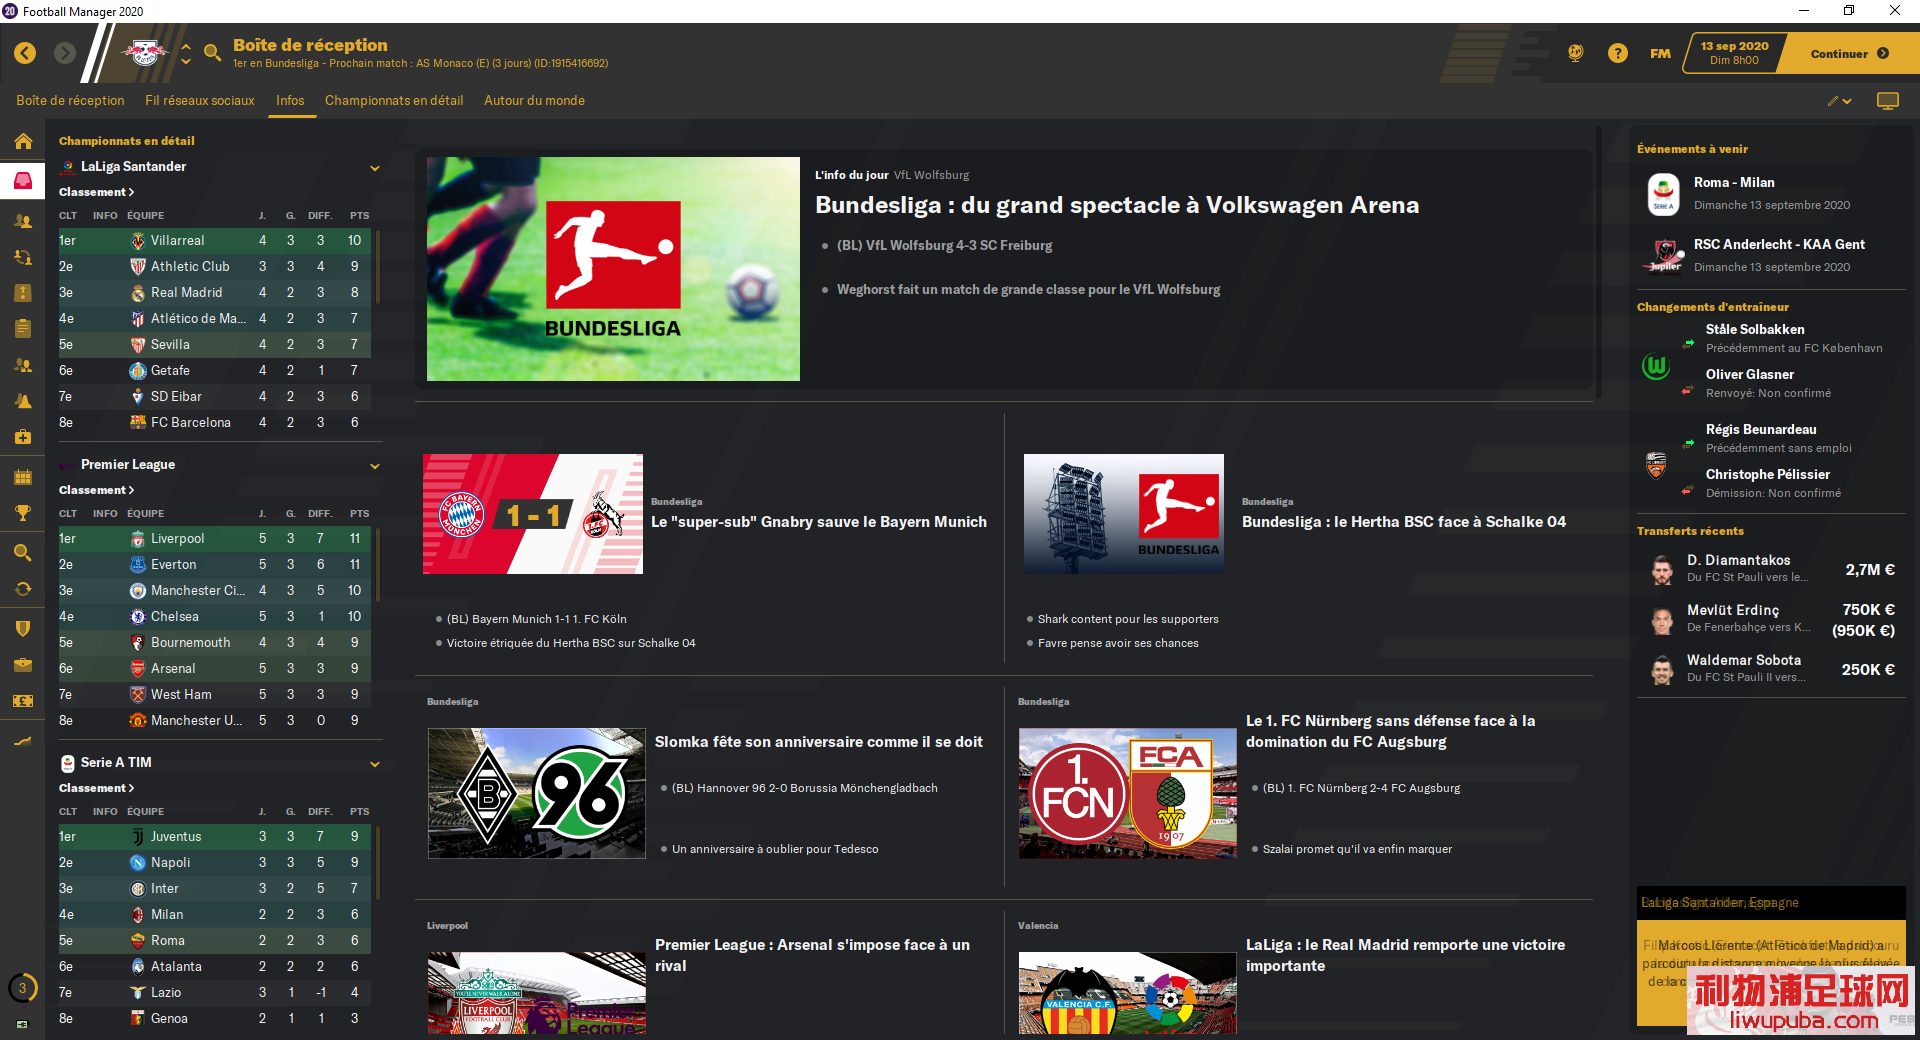Image resolution: width=1920 pixels, height=1040 pixels.
Task: Select Juventus row in Serie A table
Action: click(214, 837)
